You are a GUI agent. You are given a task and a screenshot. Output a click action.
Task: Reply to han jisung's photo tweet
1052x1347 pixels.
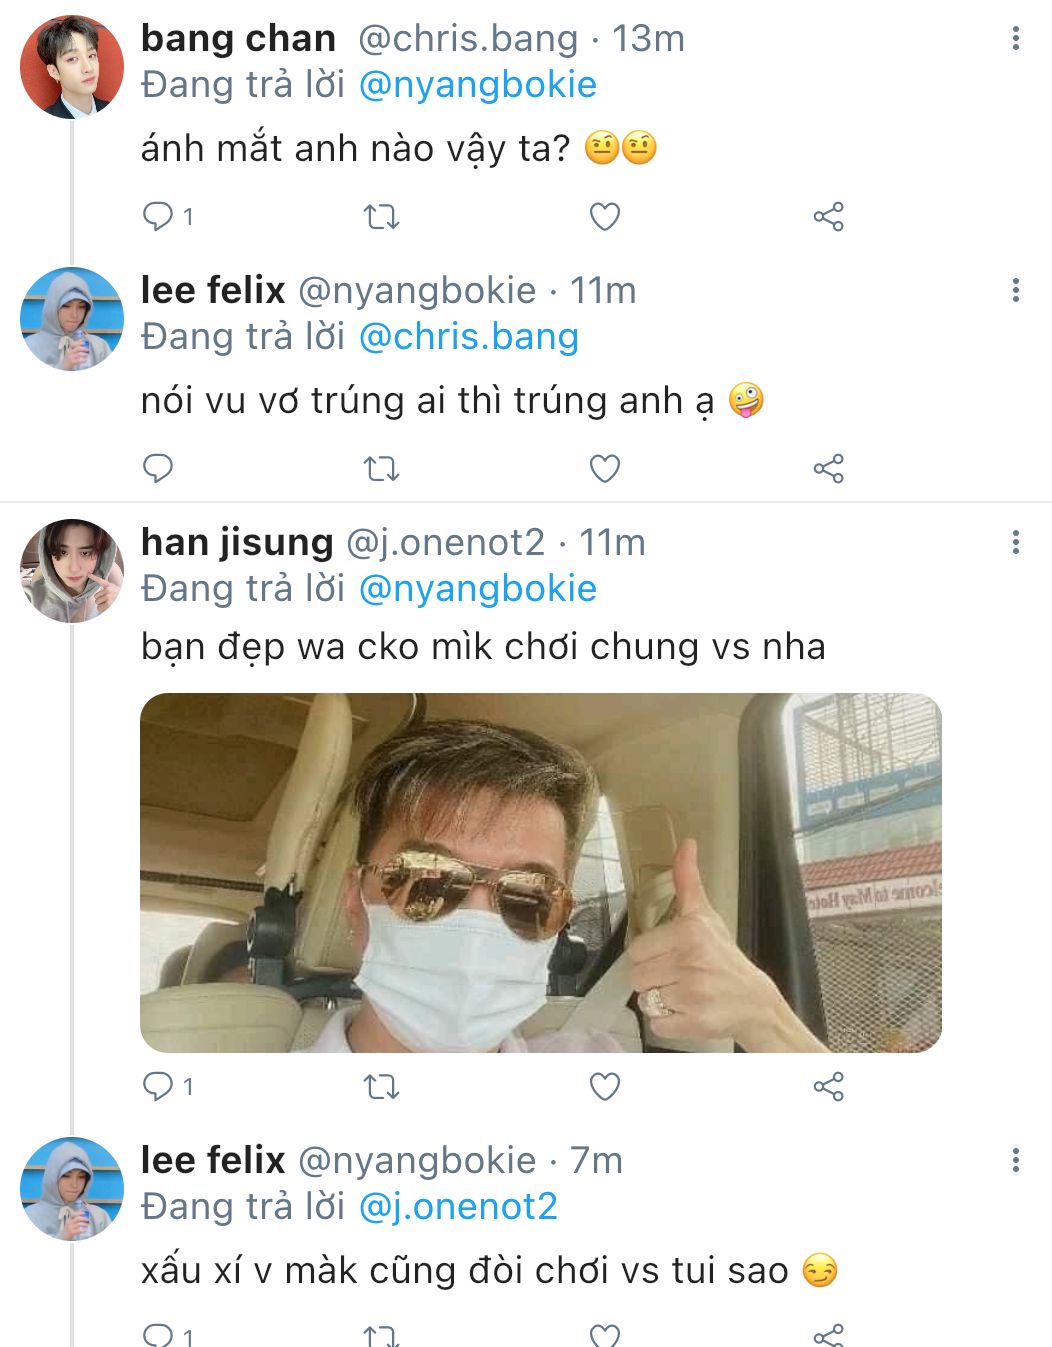pos(158,1086)
